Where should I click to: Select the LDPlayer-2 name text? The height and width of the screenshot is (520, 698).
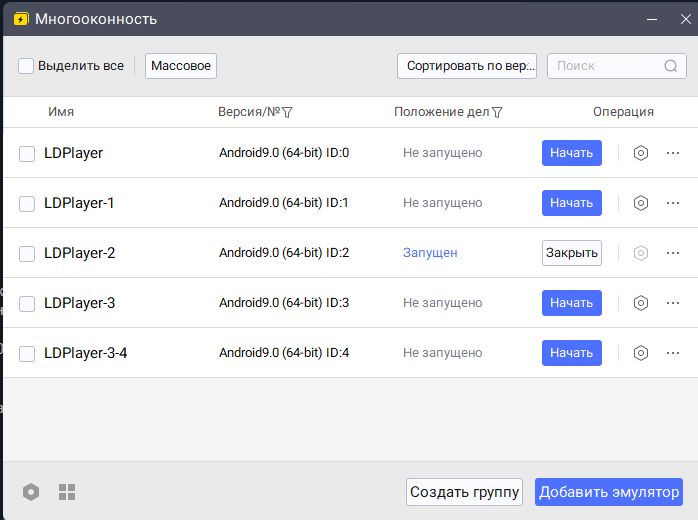(79, 253)
